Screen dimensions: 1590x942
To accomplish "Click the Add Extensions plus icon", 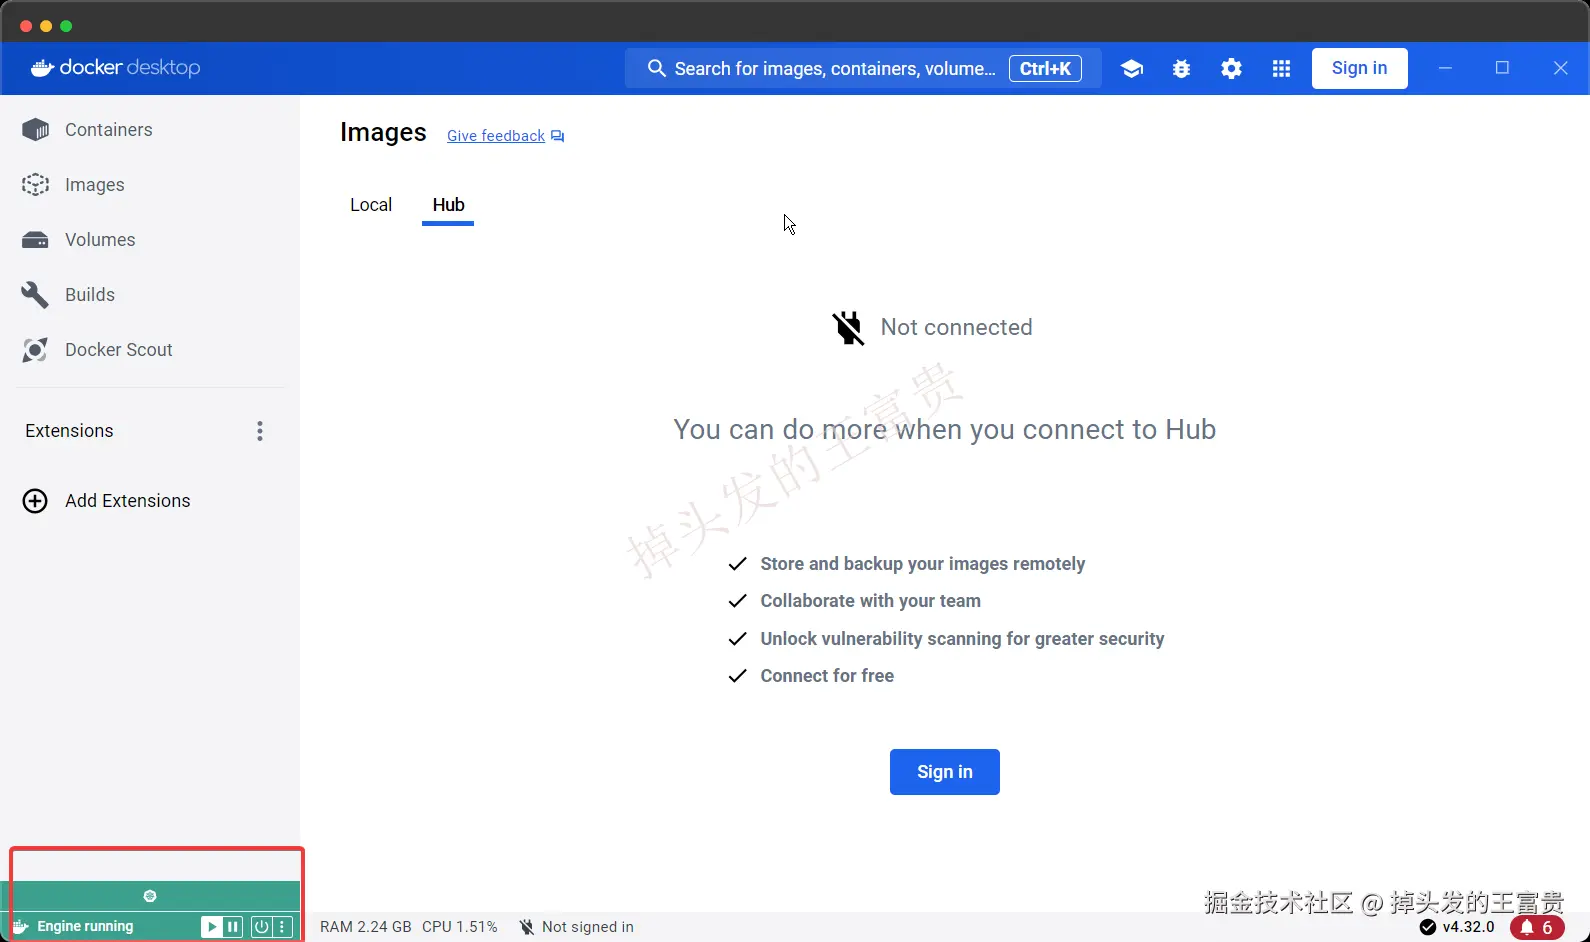I will point(35,501).
